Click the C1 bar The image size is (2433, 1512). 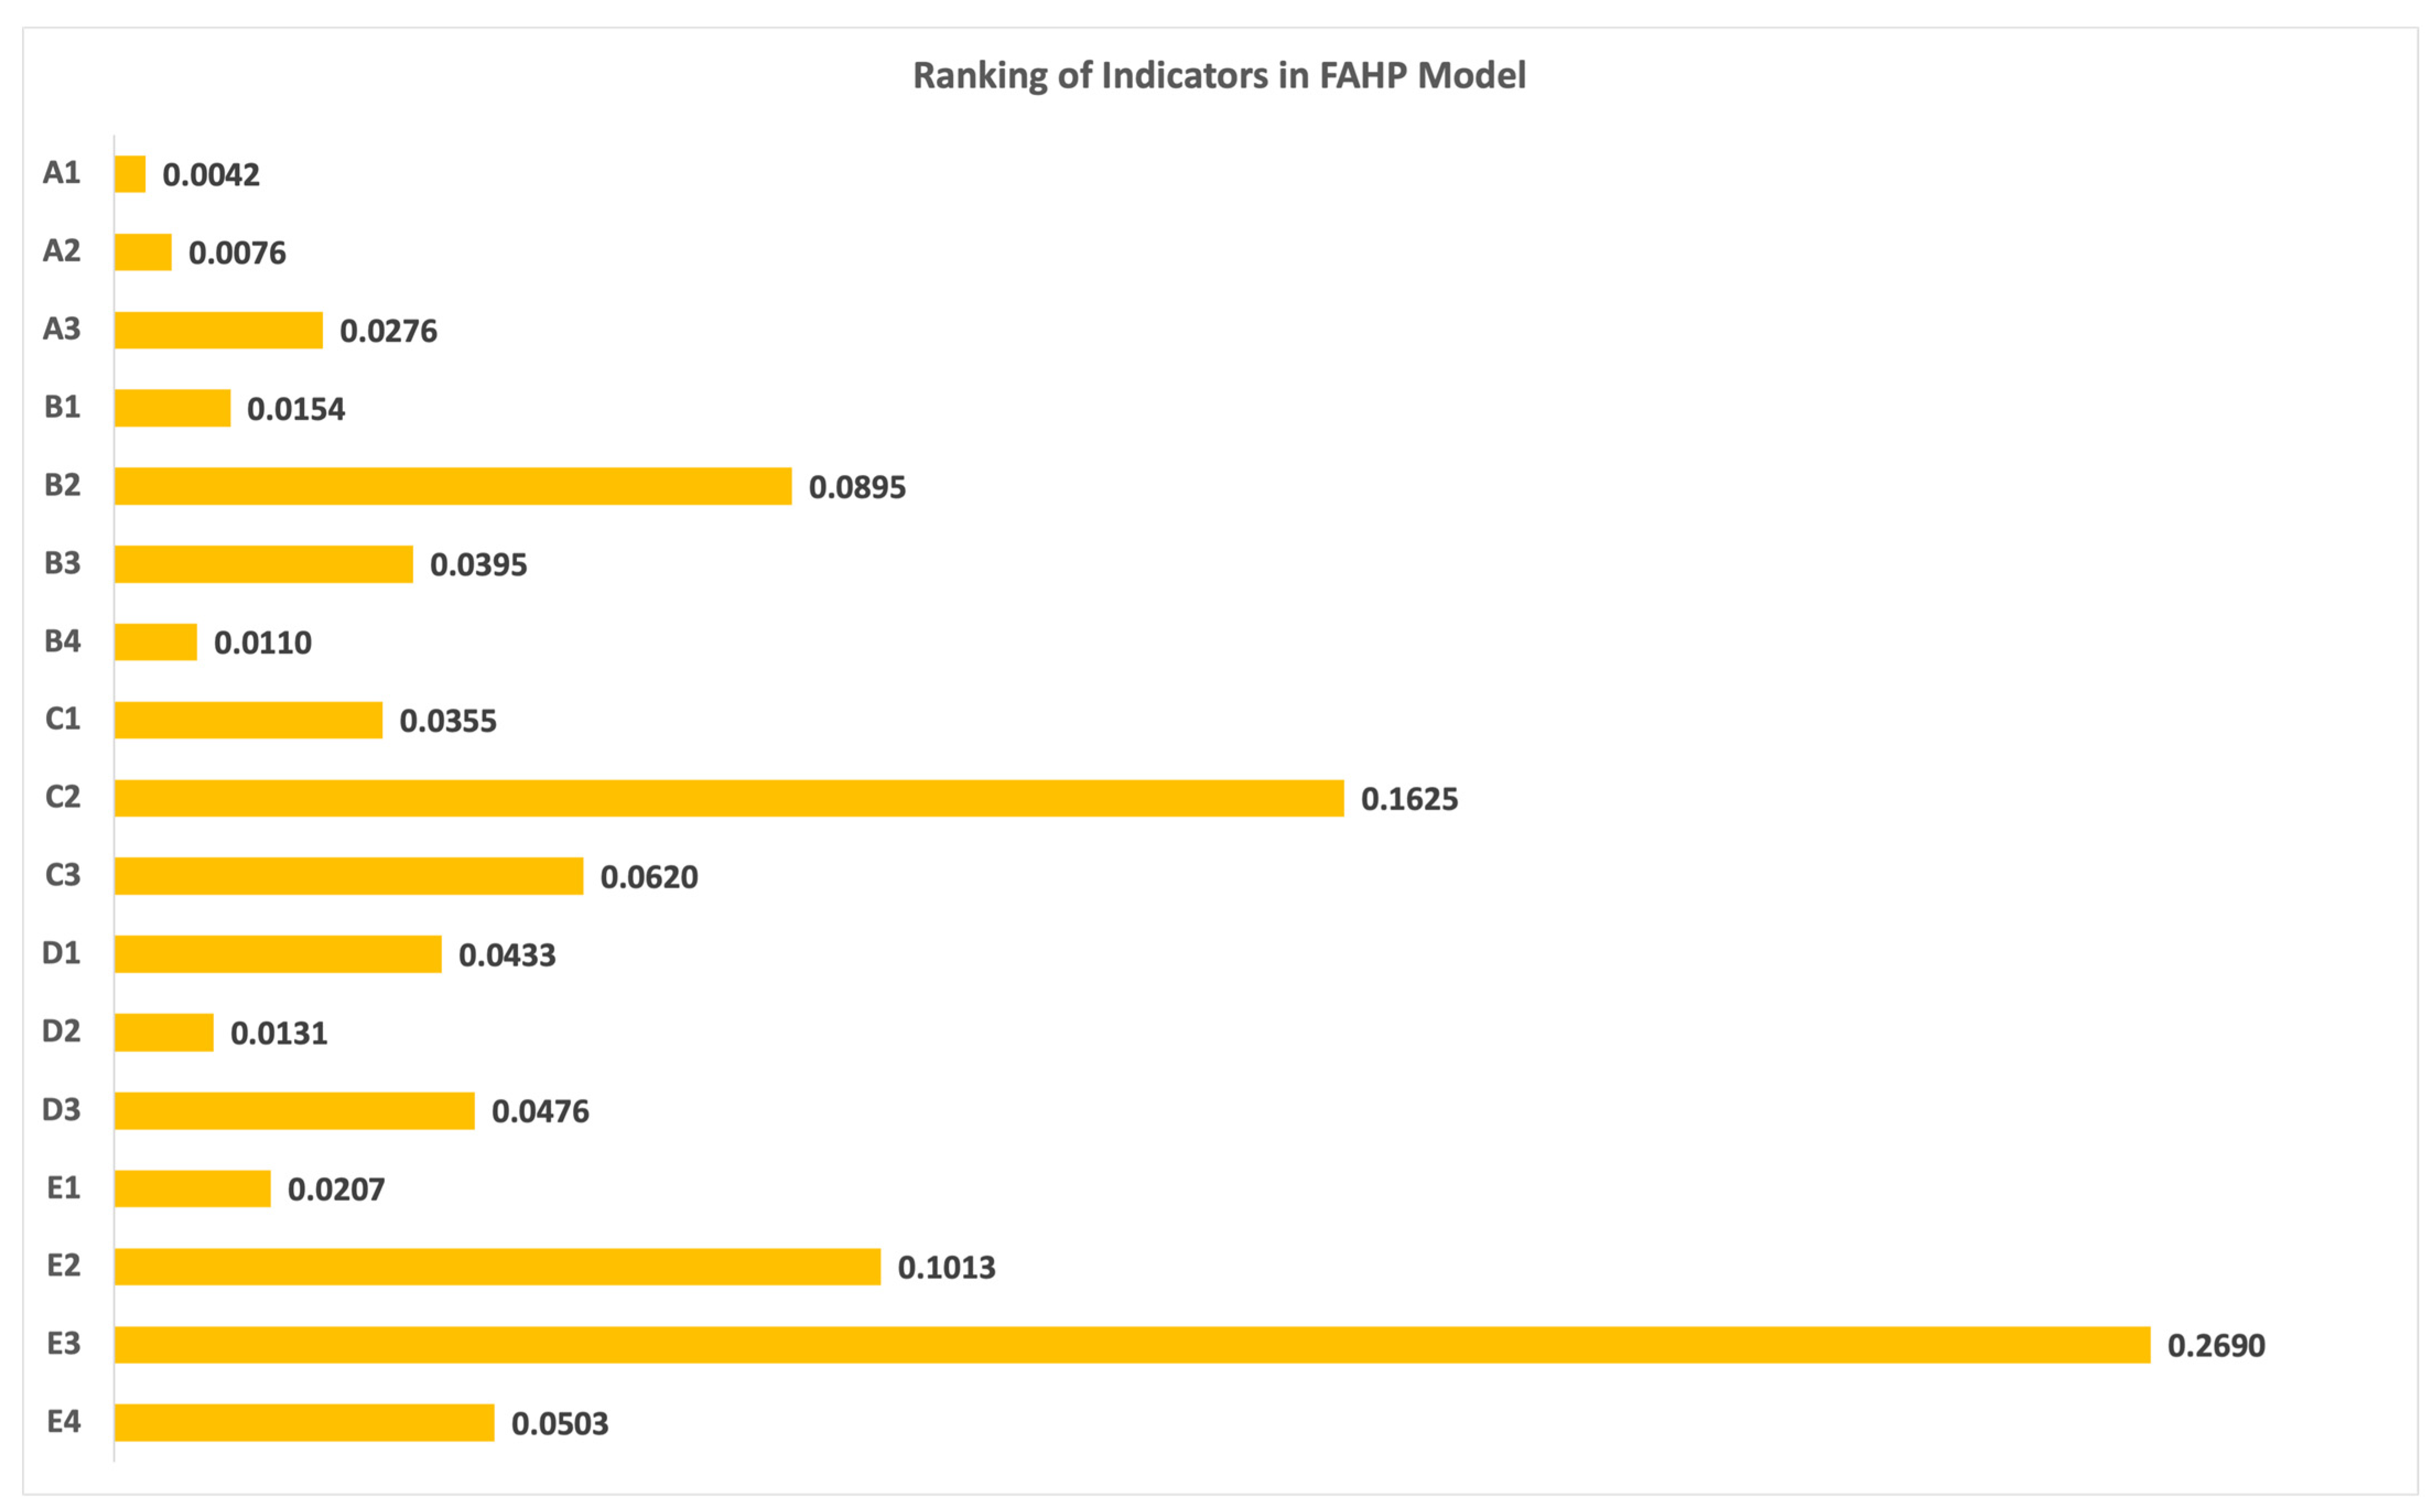pos(248,720)
